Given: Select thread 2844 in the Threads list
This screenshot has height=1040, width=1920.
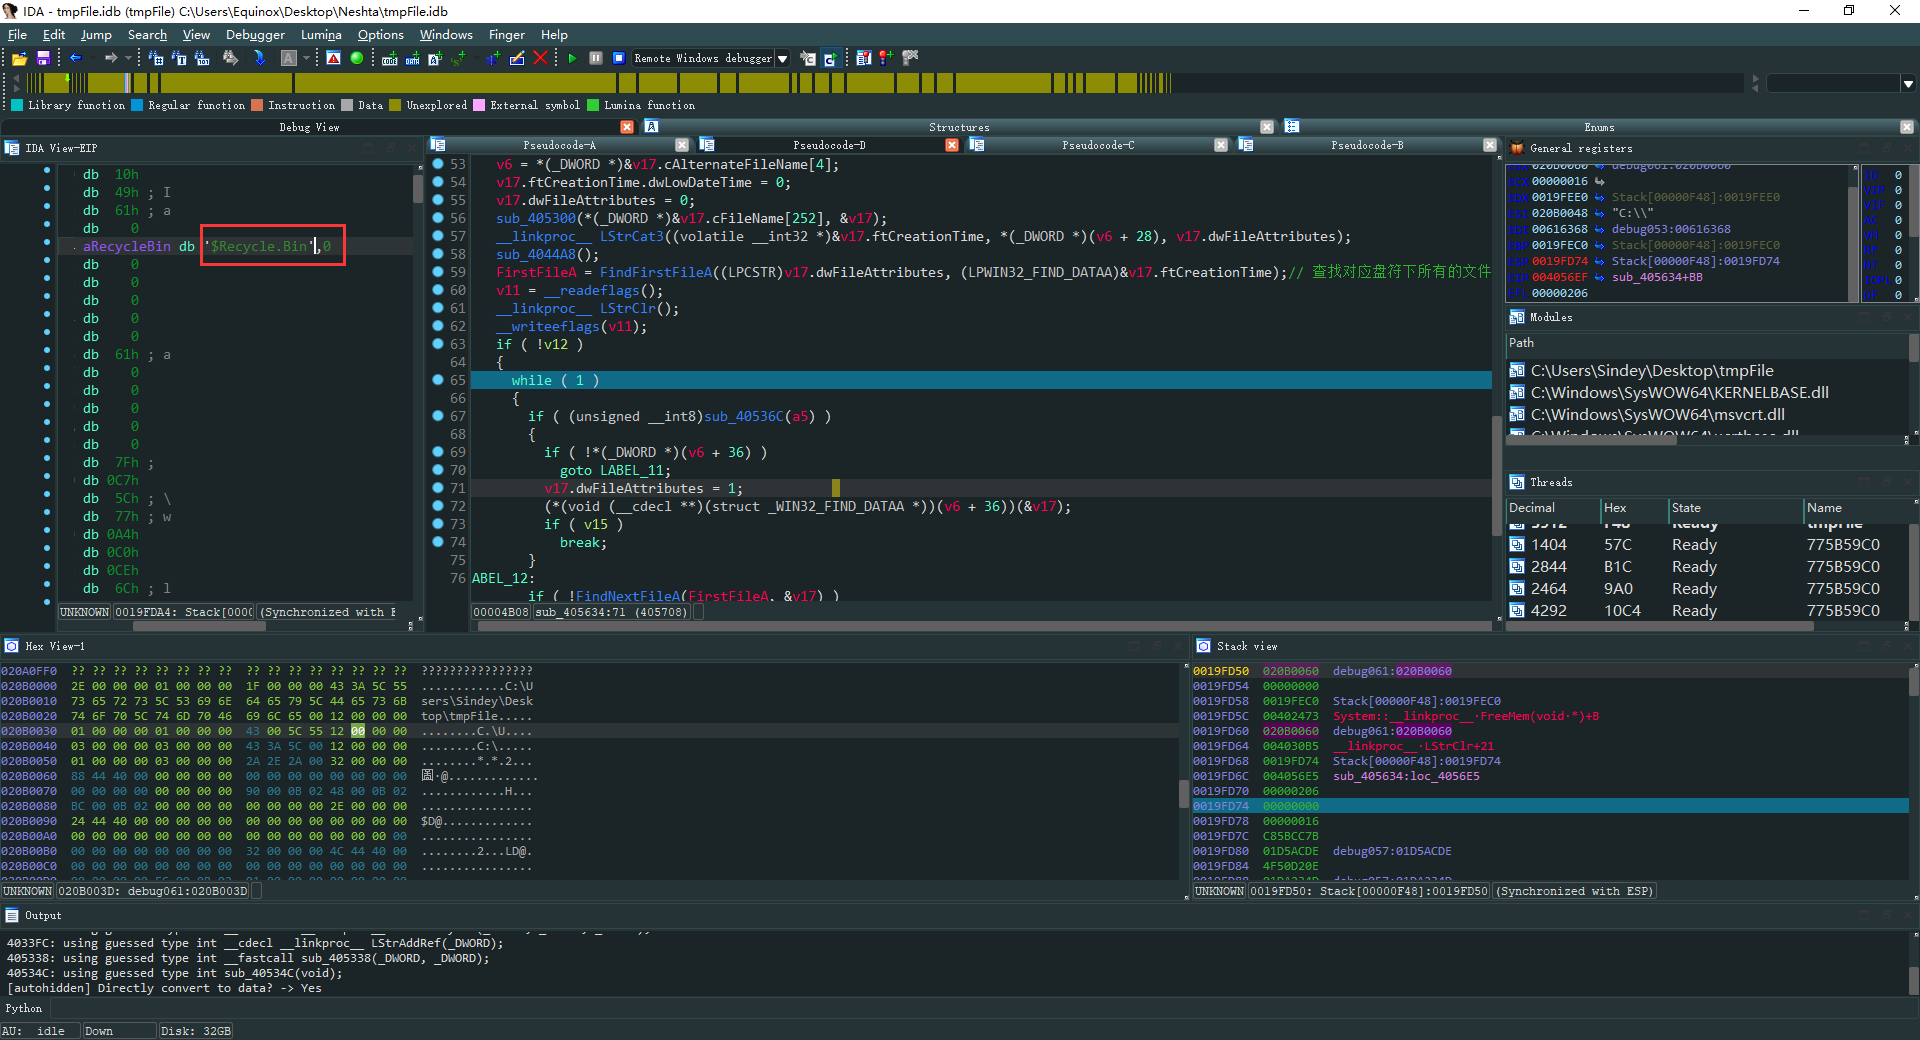Looking at the screenshot, I should 1706,566.
